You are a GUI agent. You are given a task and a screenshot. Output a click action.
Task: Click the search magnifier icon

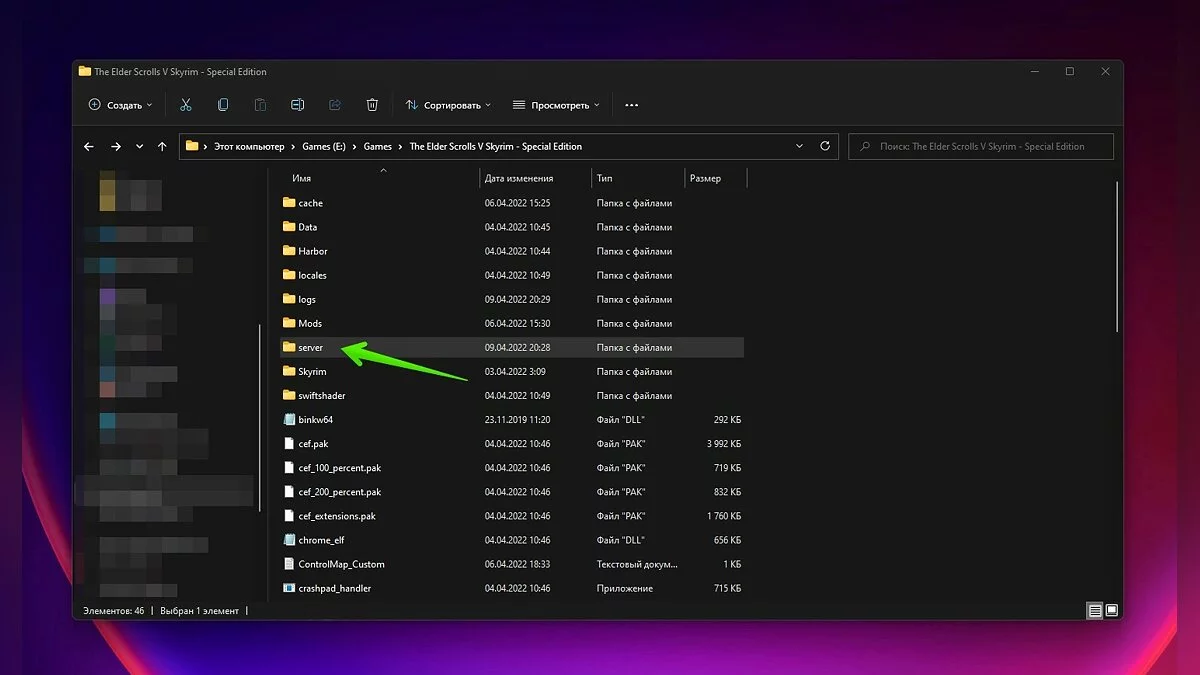[865, 146]
